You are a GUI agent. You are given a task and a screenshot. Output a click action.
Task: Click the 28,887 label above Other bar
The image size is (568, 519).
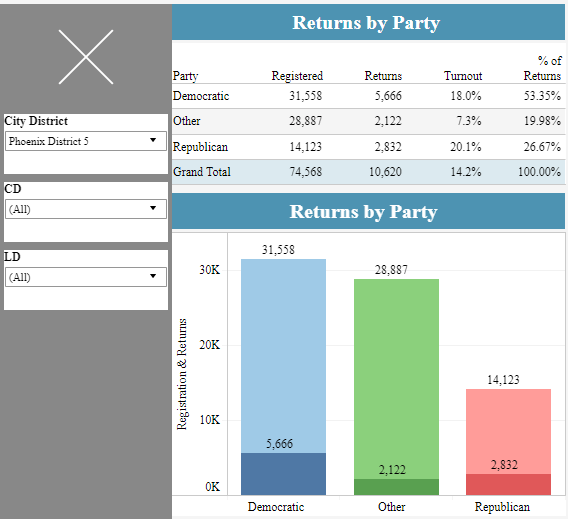pos(391,270)
